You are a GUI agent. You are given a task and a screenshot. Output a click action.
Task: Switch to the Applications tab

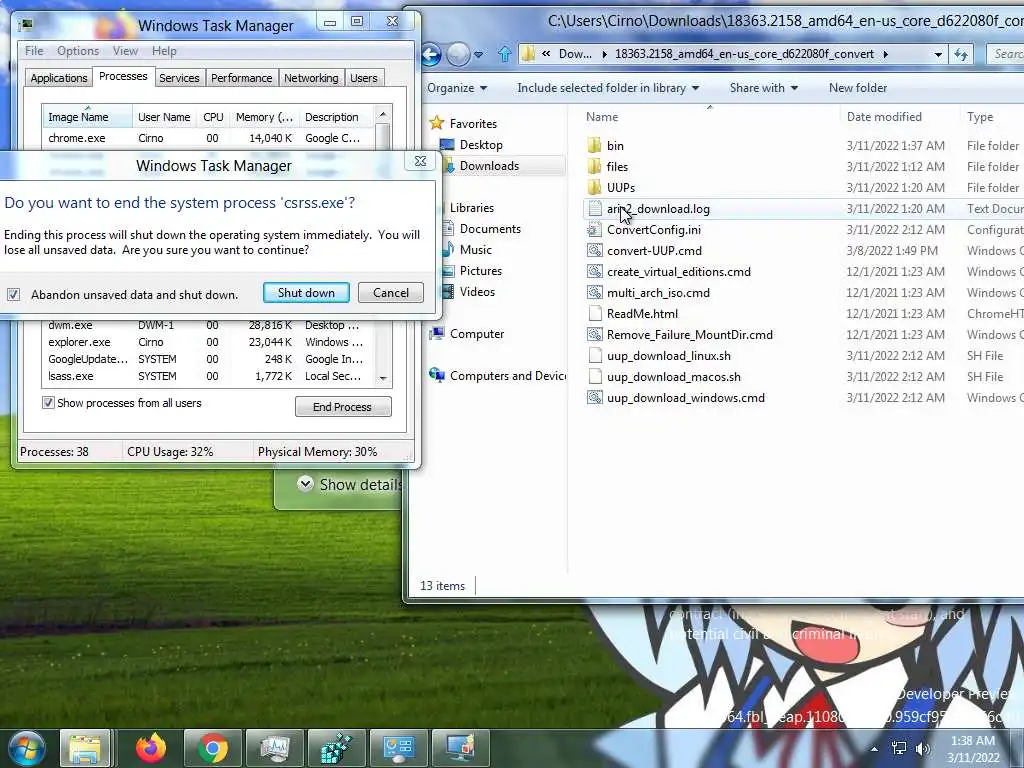coord(59,78)
